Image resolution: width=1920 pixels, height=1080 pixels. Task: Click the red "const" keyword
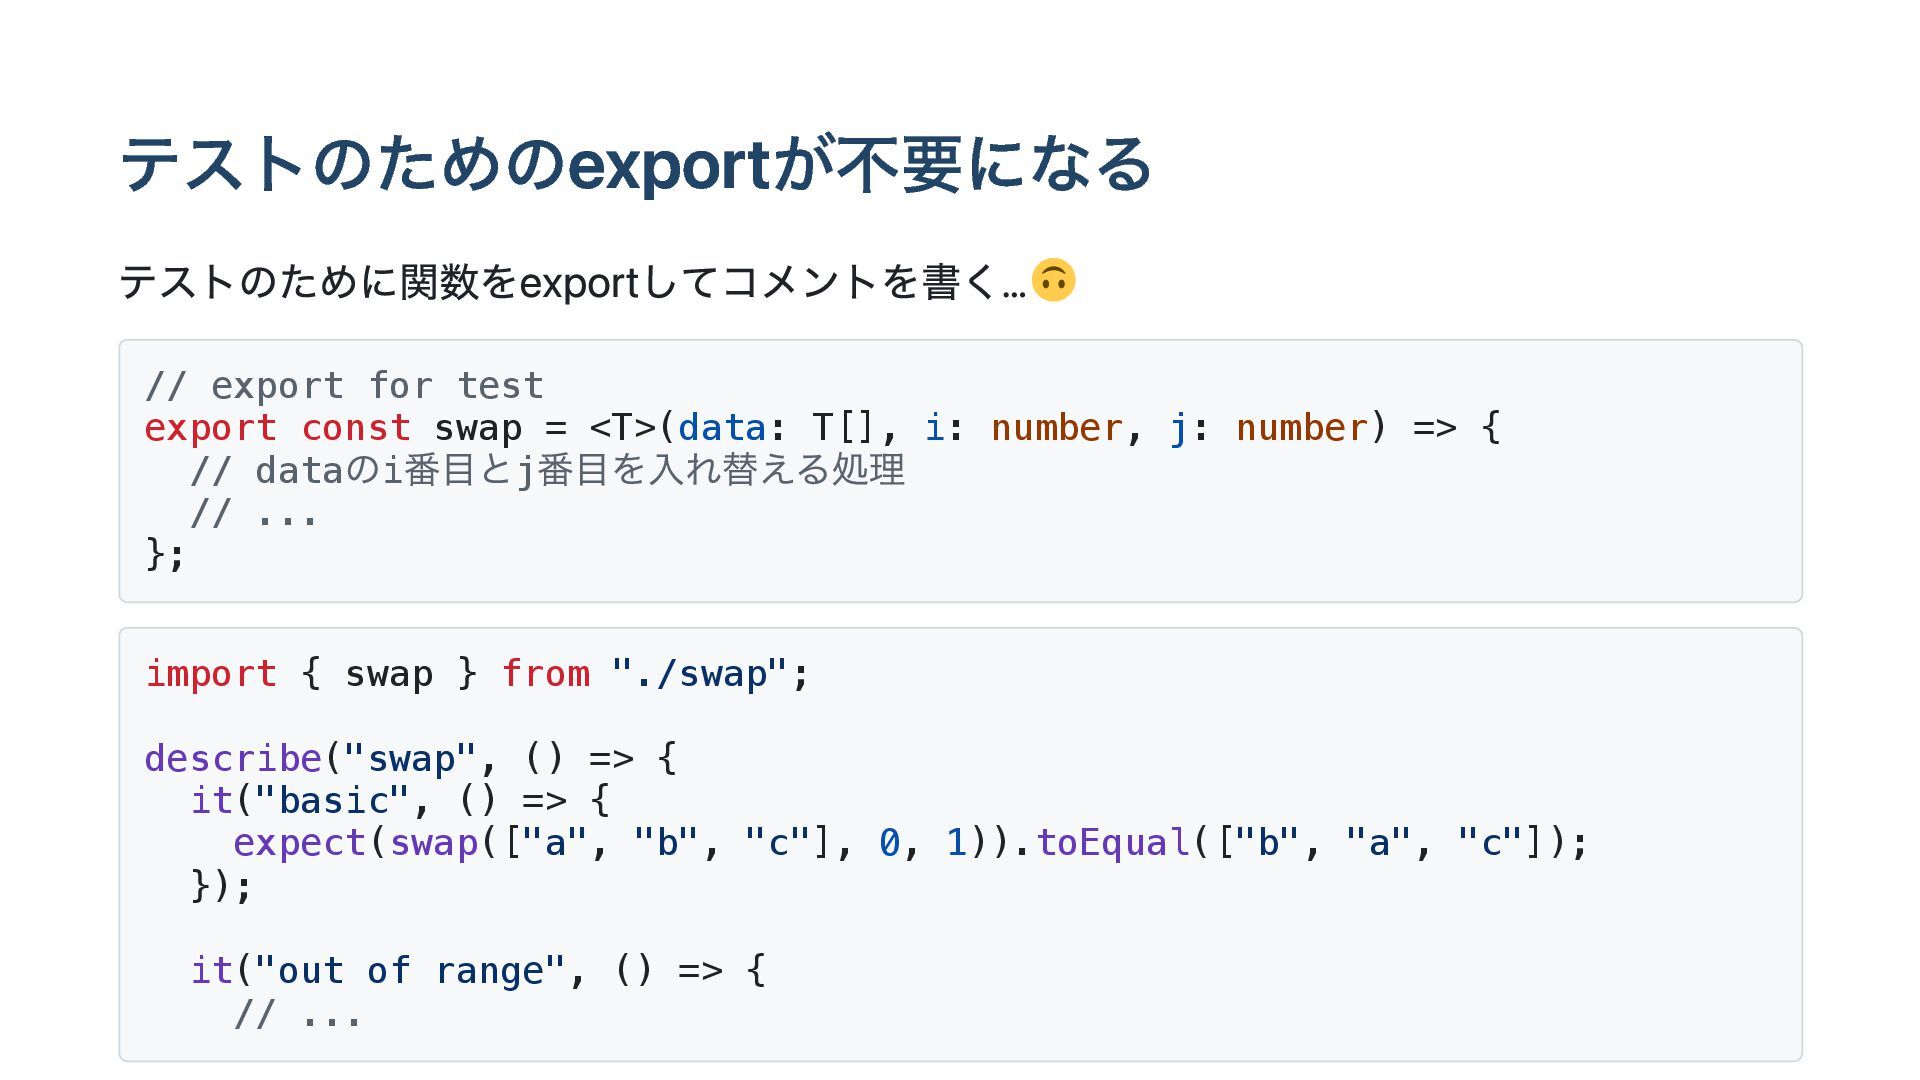point(356,428)
